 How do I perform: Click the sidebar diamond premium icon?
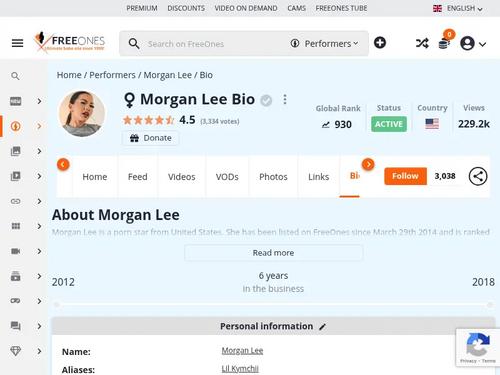[16, 351]
